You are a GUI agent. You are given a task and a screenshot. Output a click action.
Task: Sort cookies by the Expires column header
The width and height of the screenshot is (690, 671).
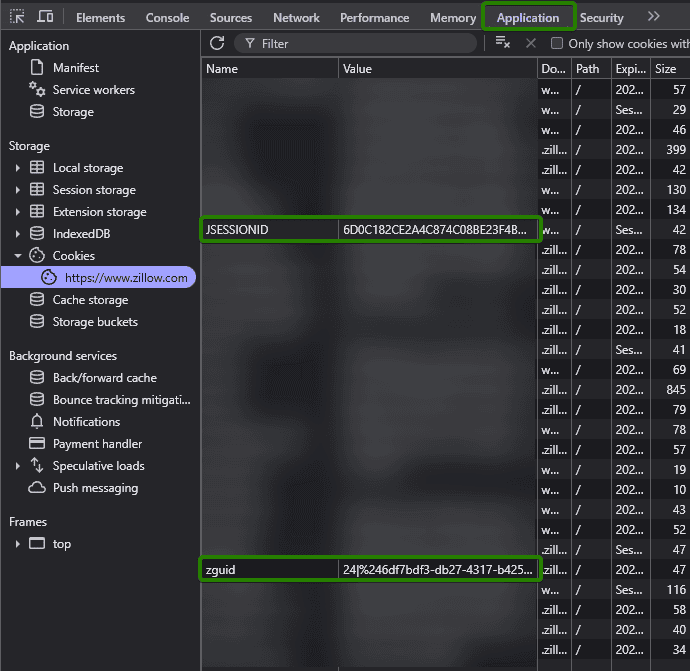[x=631, y=69]
